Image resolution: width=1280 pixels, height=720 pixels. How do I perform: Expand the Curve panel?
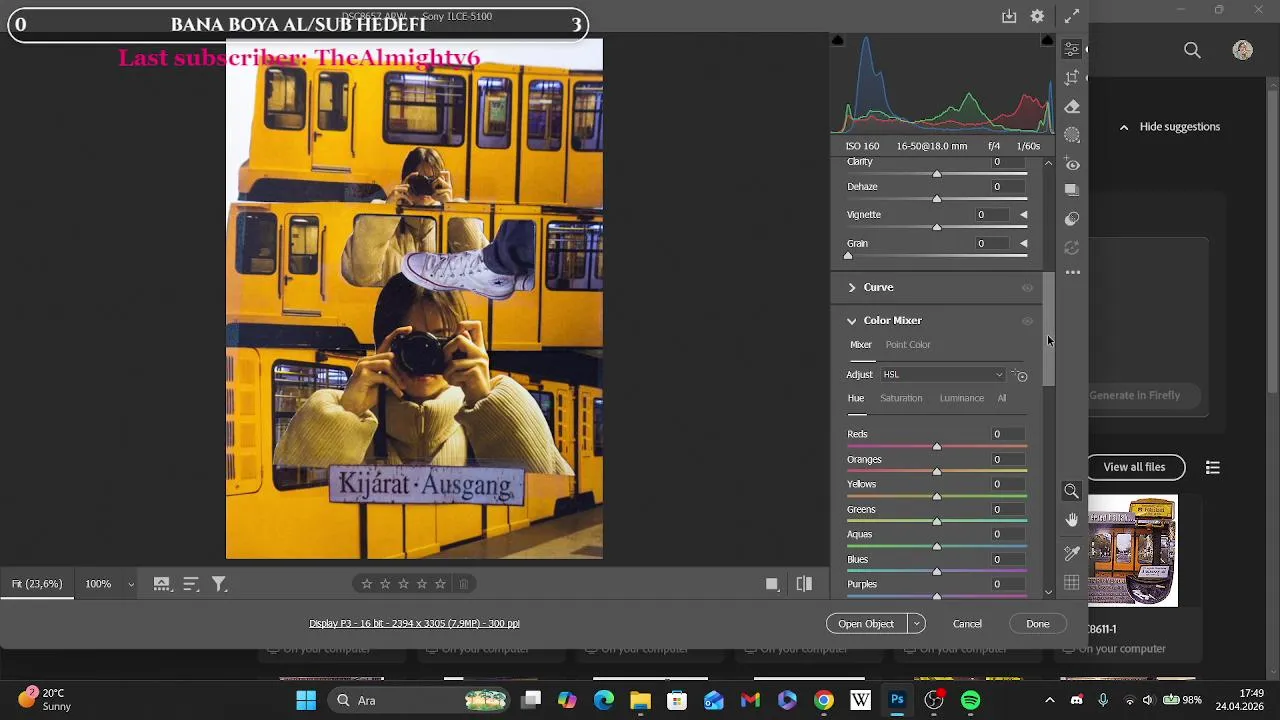coord(852,288)
